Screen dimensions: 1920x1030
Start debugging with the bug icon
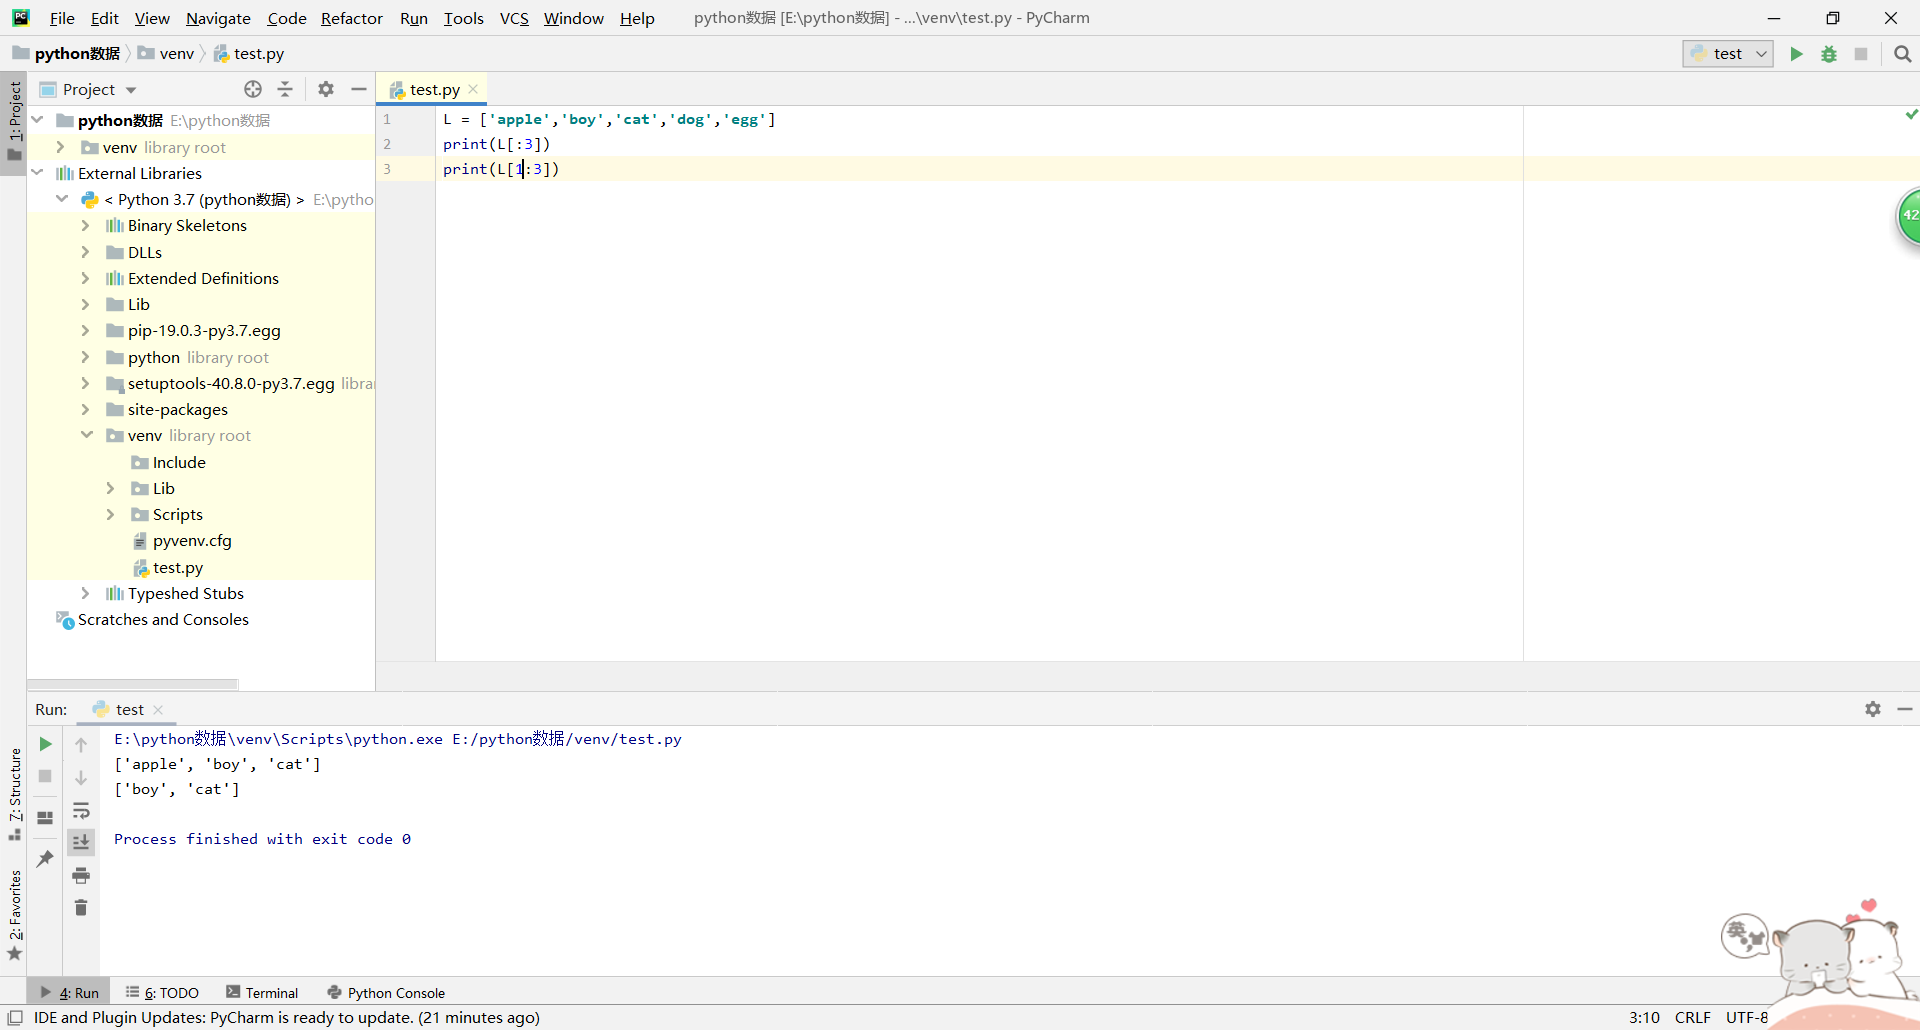point(1829,54)
